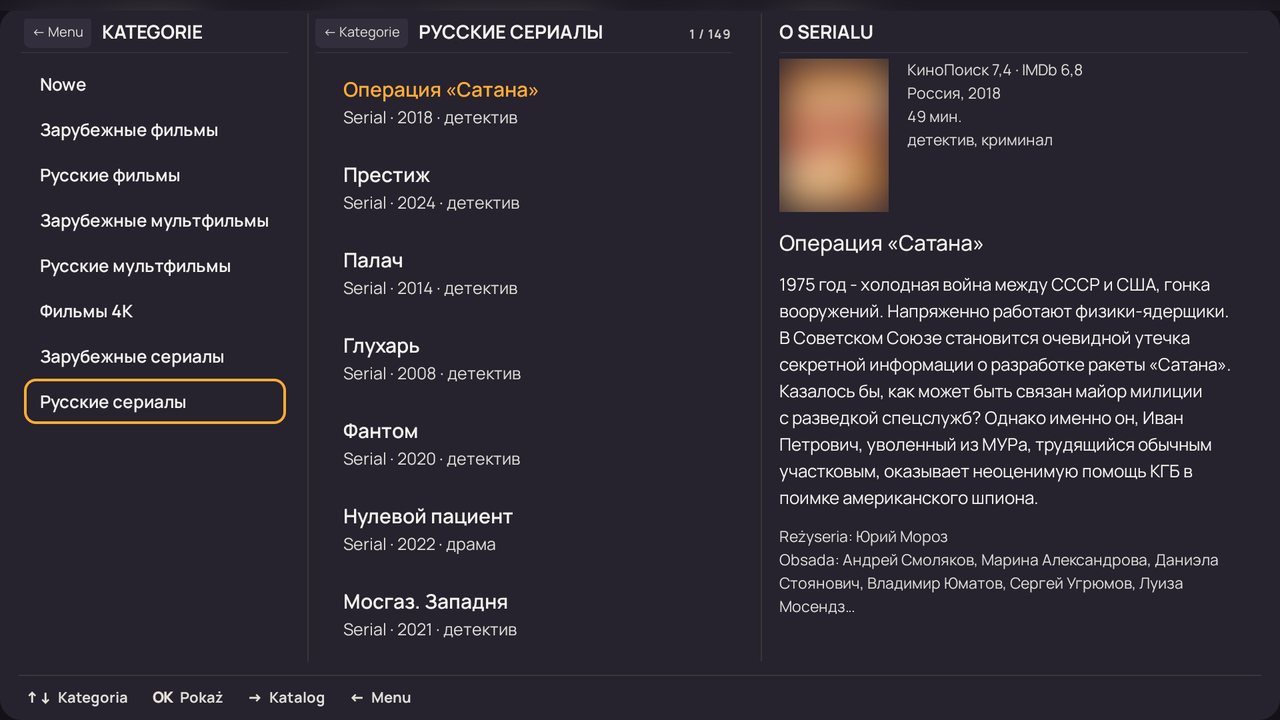Open the Nowe category
Viewport: 1280px width, 720px height.
click(x=155, y=85)
